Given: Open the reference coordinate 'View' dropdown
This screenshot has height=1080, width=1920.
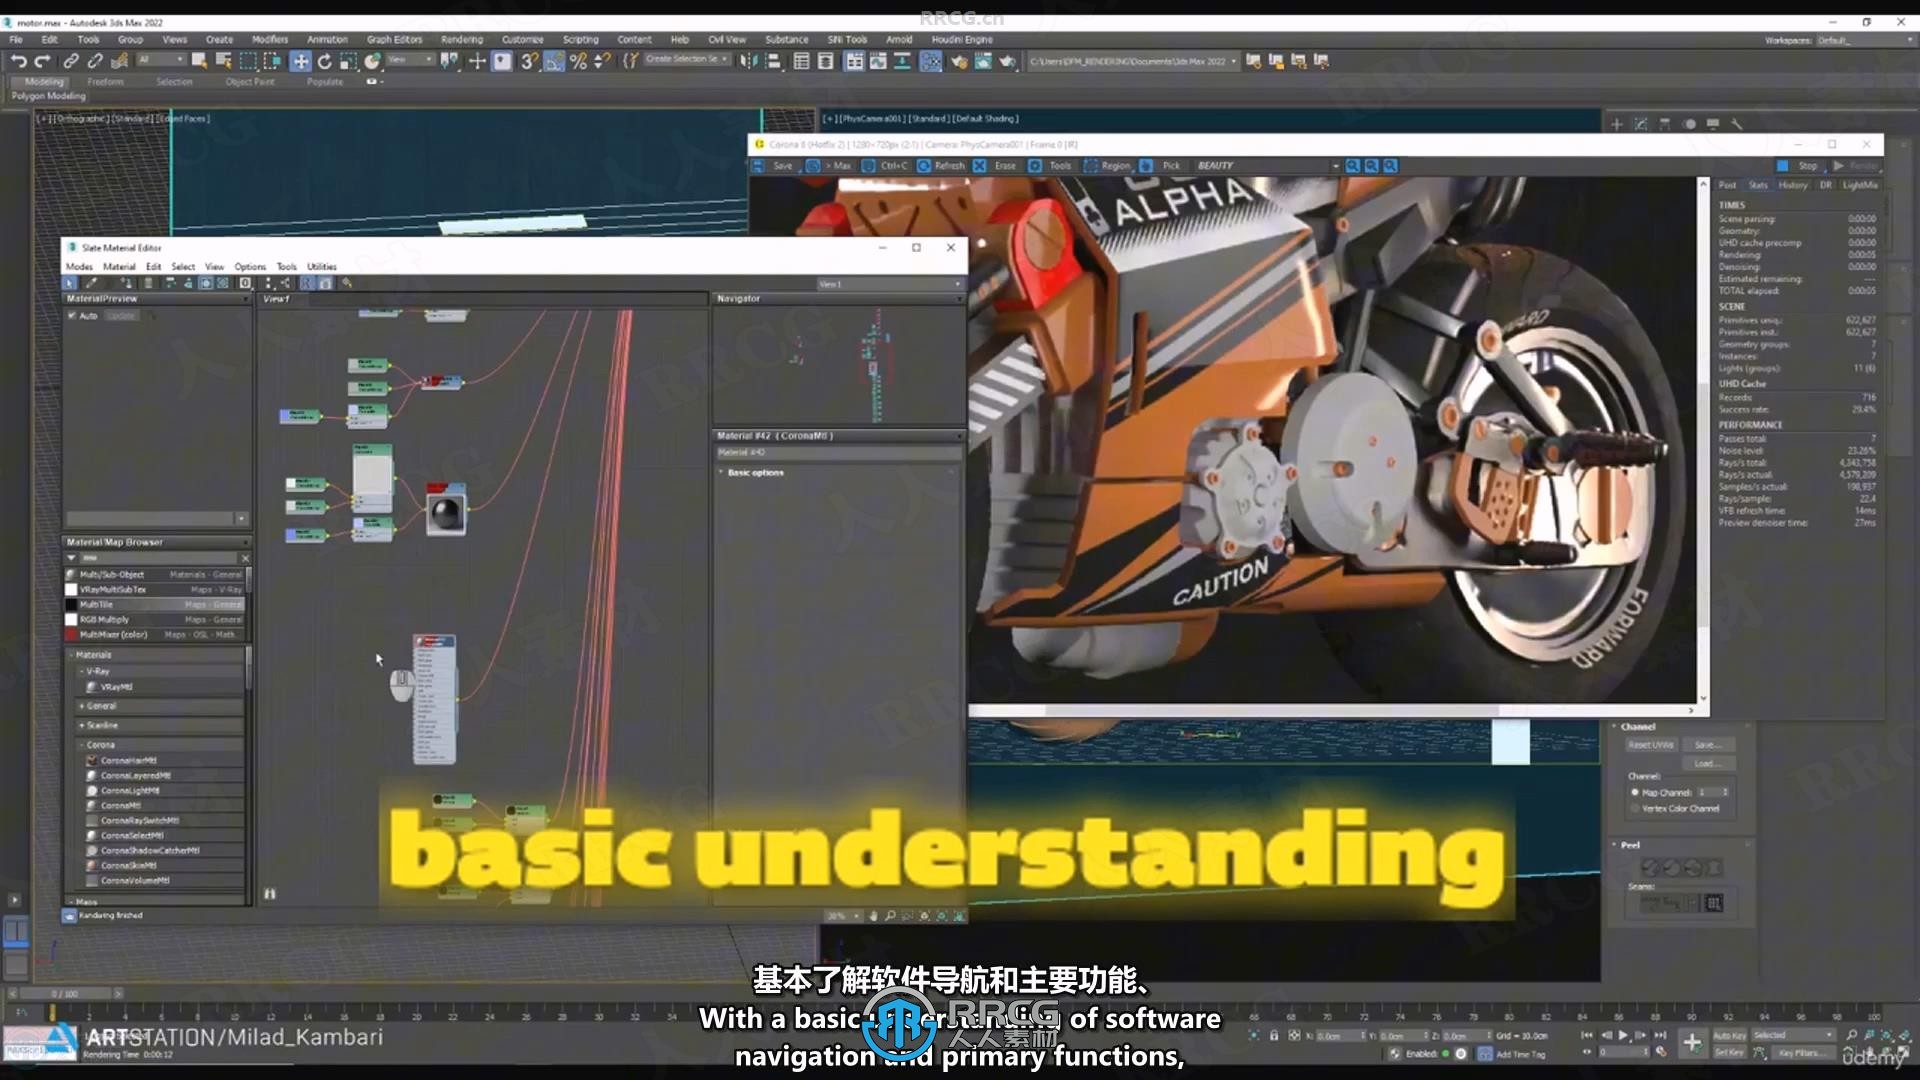Looking at the screenshot, I should 410,61.
